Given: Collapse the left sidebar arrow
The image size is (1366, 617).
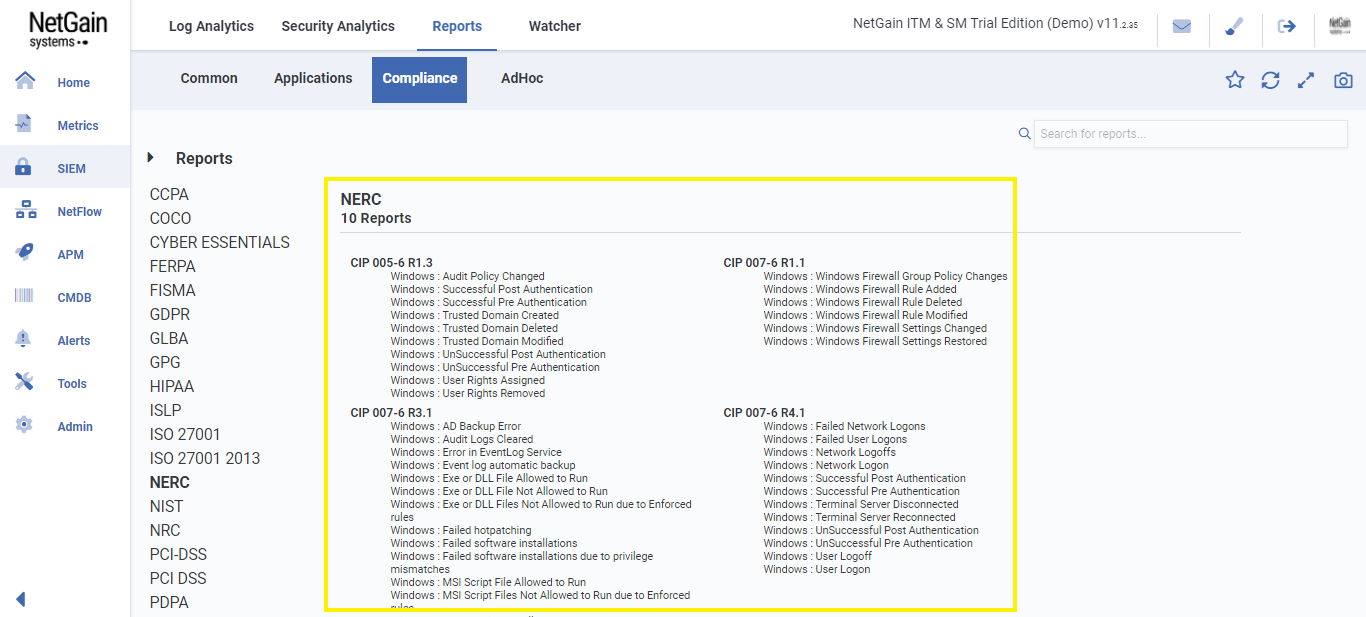Looking at the screenshot, I should pos(20,600).
